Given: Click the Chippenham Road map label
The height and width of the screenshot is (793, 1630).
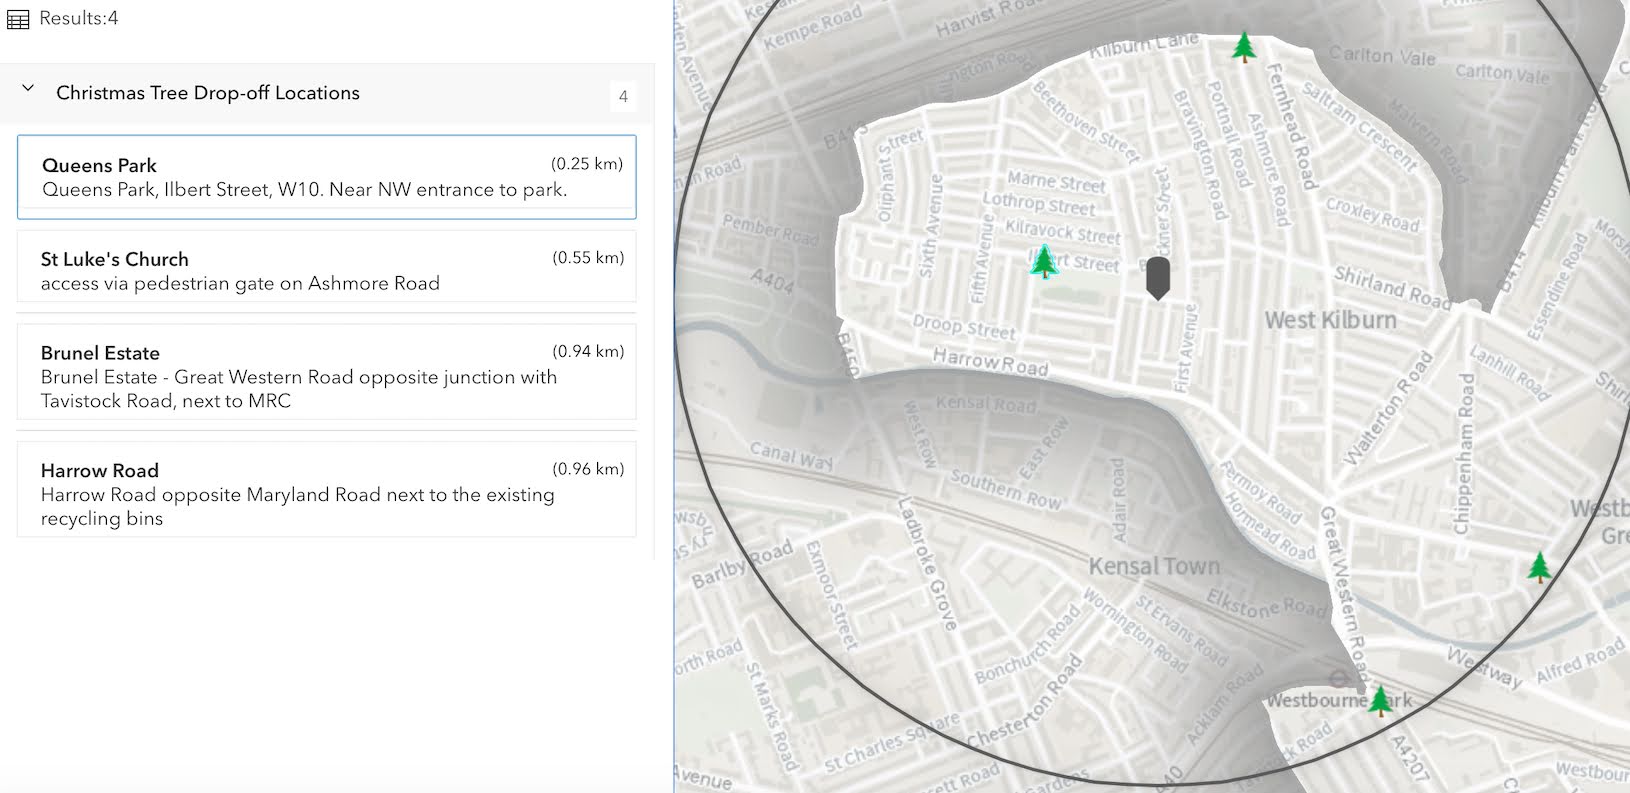Looking at the screenshot, I should [x=1463, y=453].
